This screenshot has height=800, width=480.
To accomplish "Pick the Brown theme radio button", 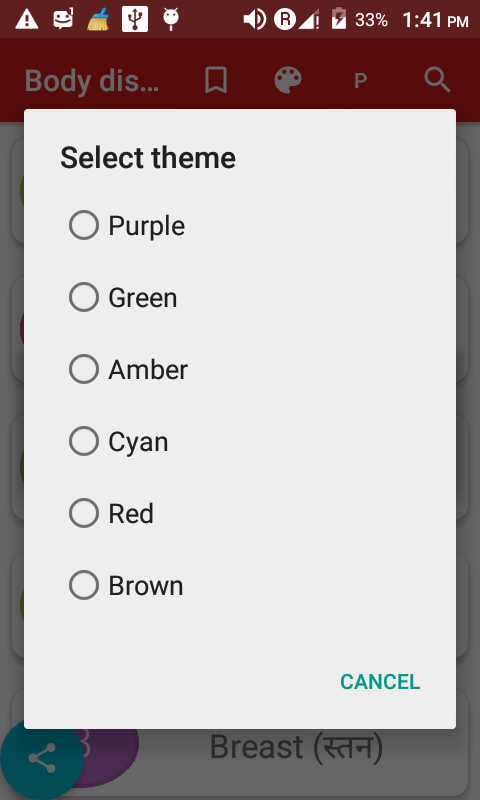I will pyautogui.click(x=84, y=585).
